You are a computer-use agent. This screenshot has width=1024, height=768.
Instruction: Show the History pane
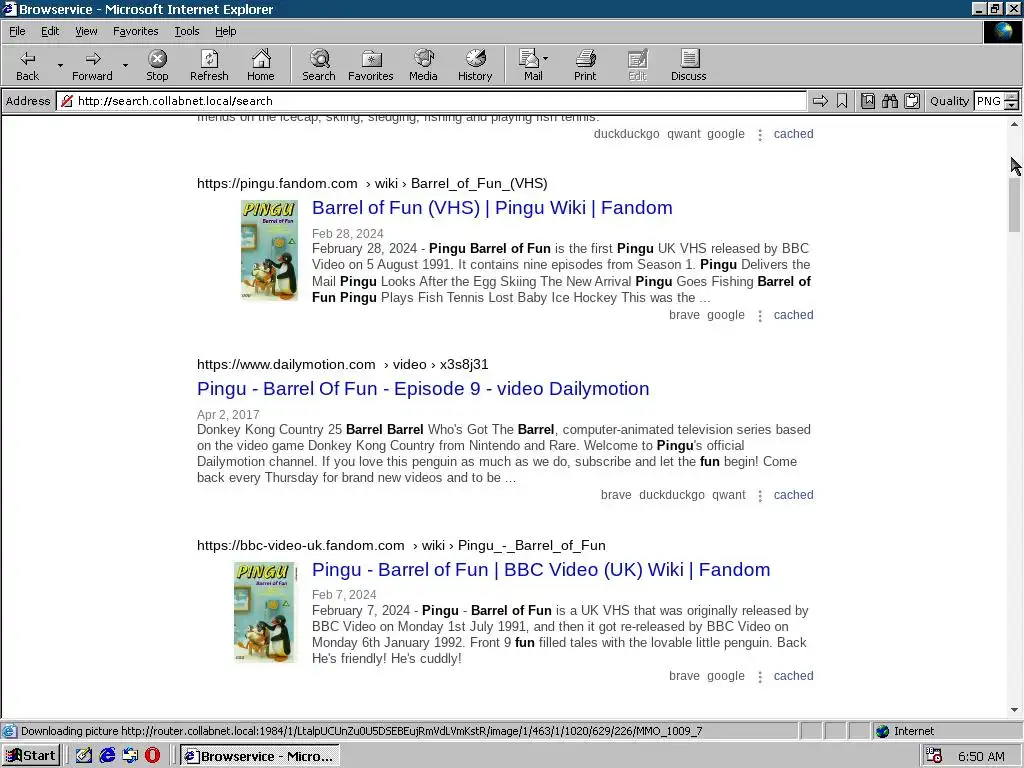(475, 65)
